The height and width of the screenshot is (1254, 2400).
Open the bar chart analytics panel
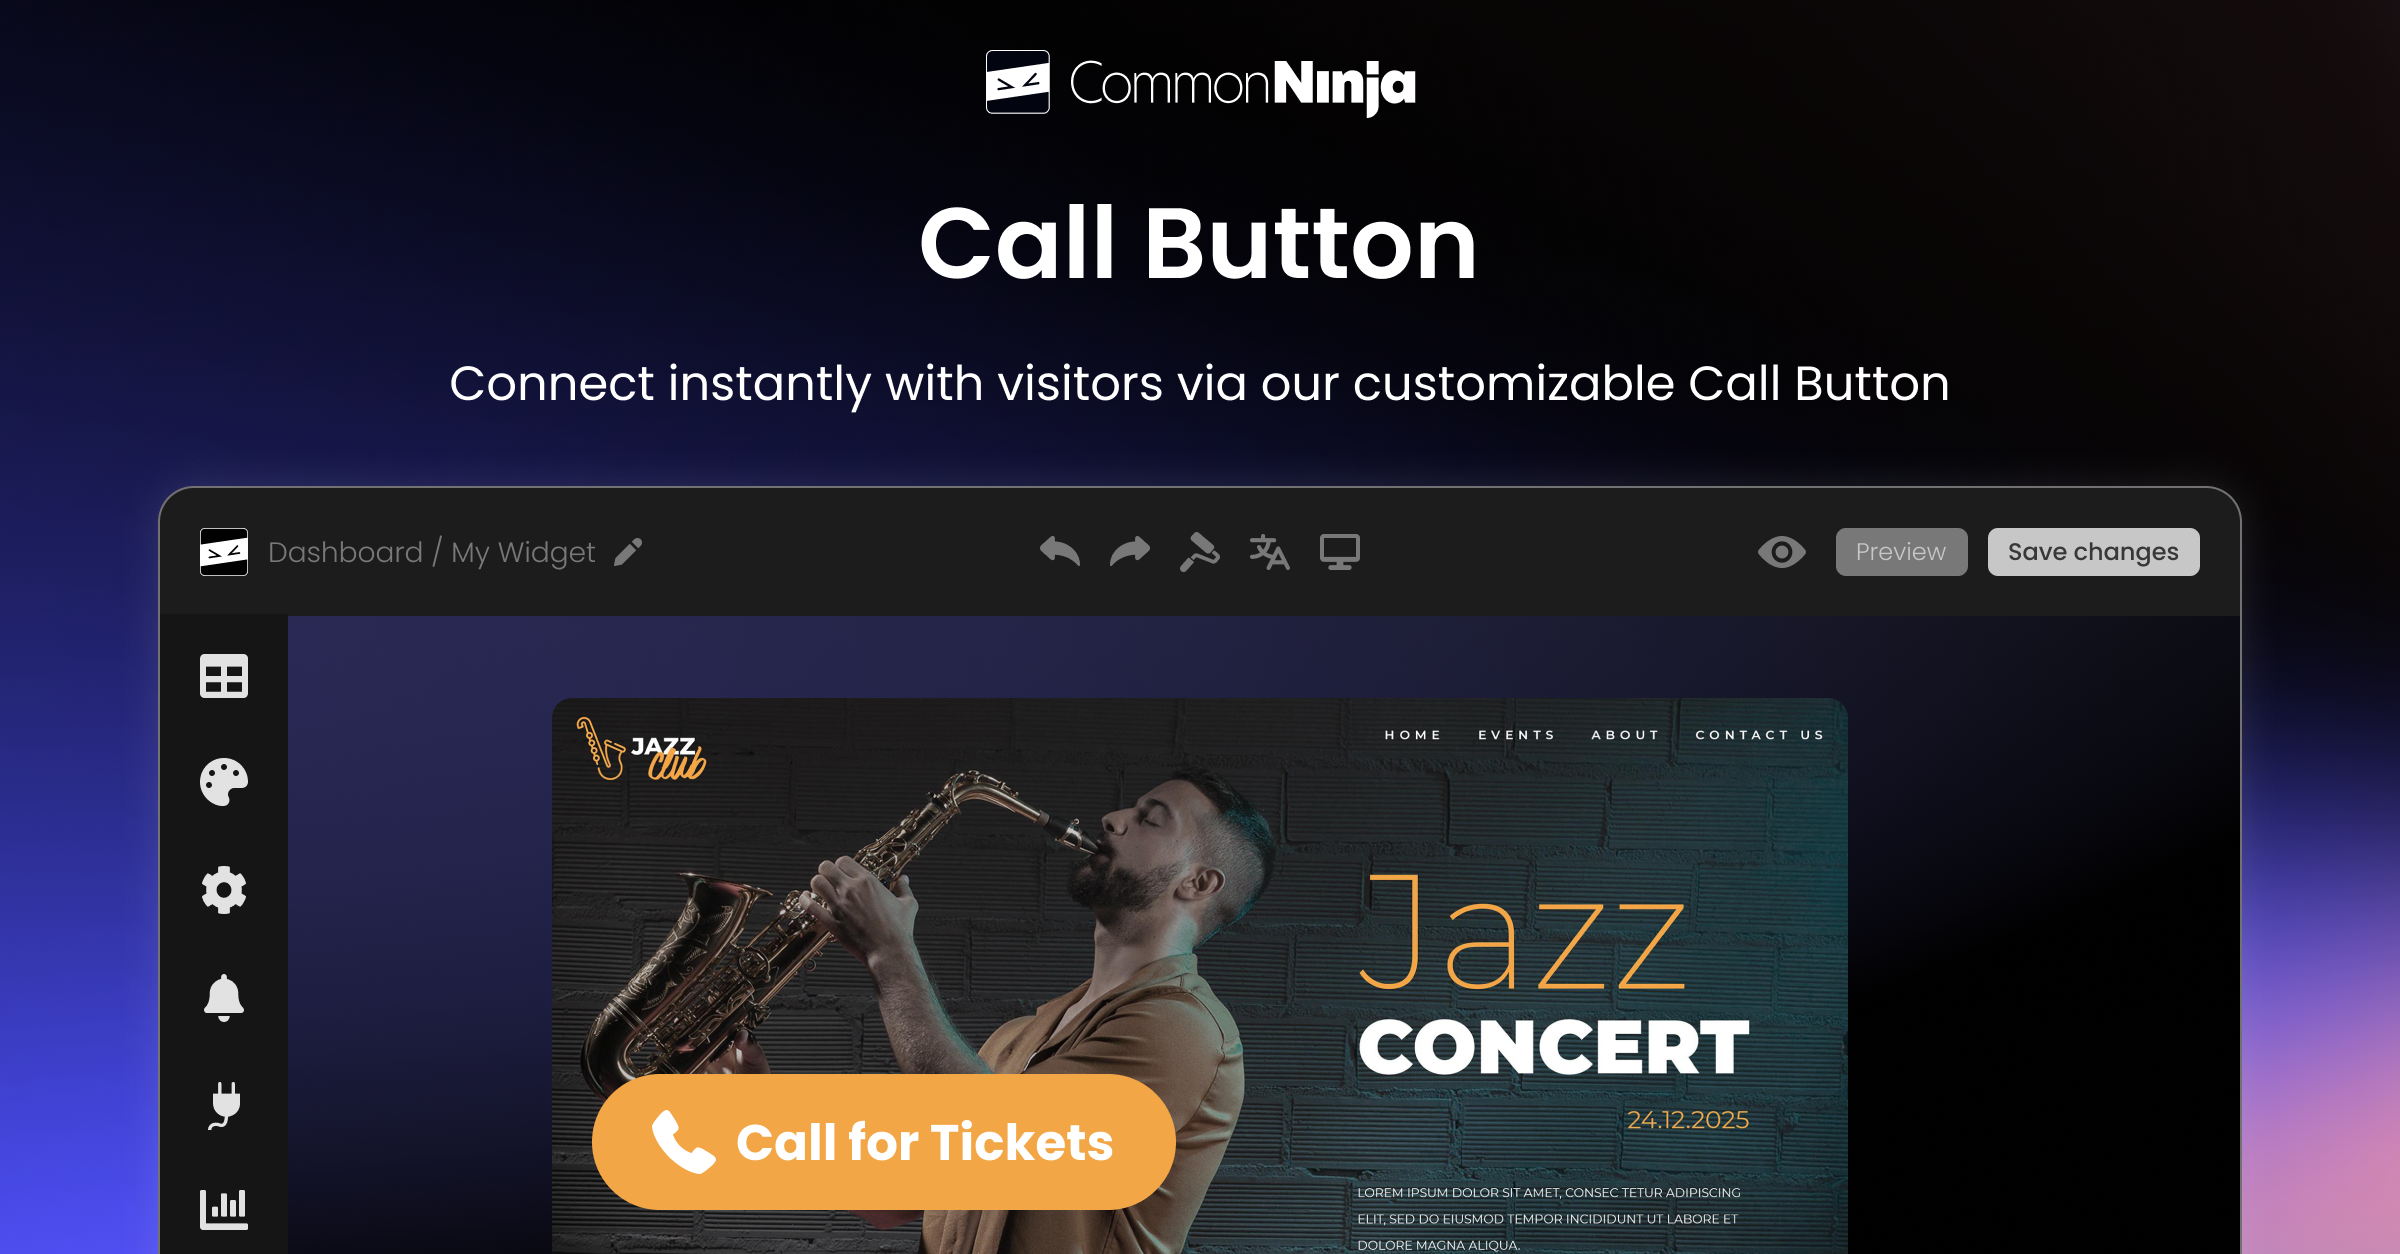pos(224,1209)
